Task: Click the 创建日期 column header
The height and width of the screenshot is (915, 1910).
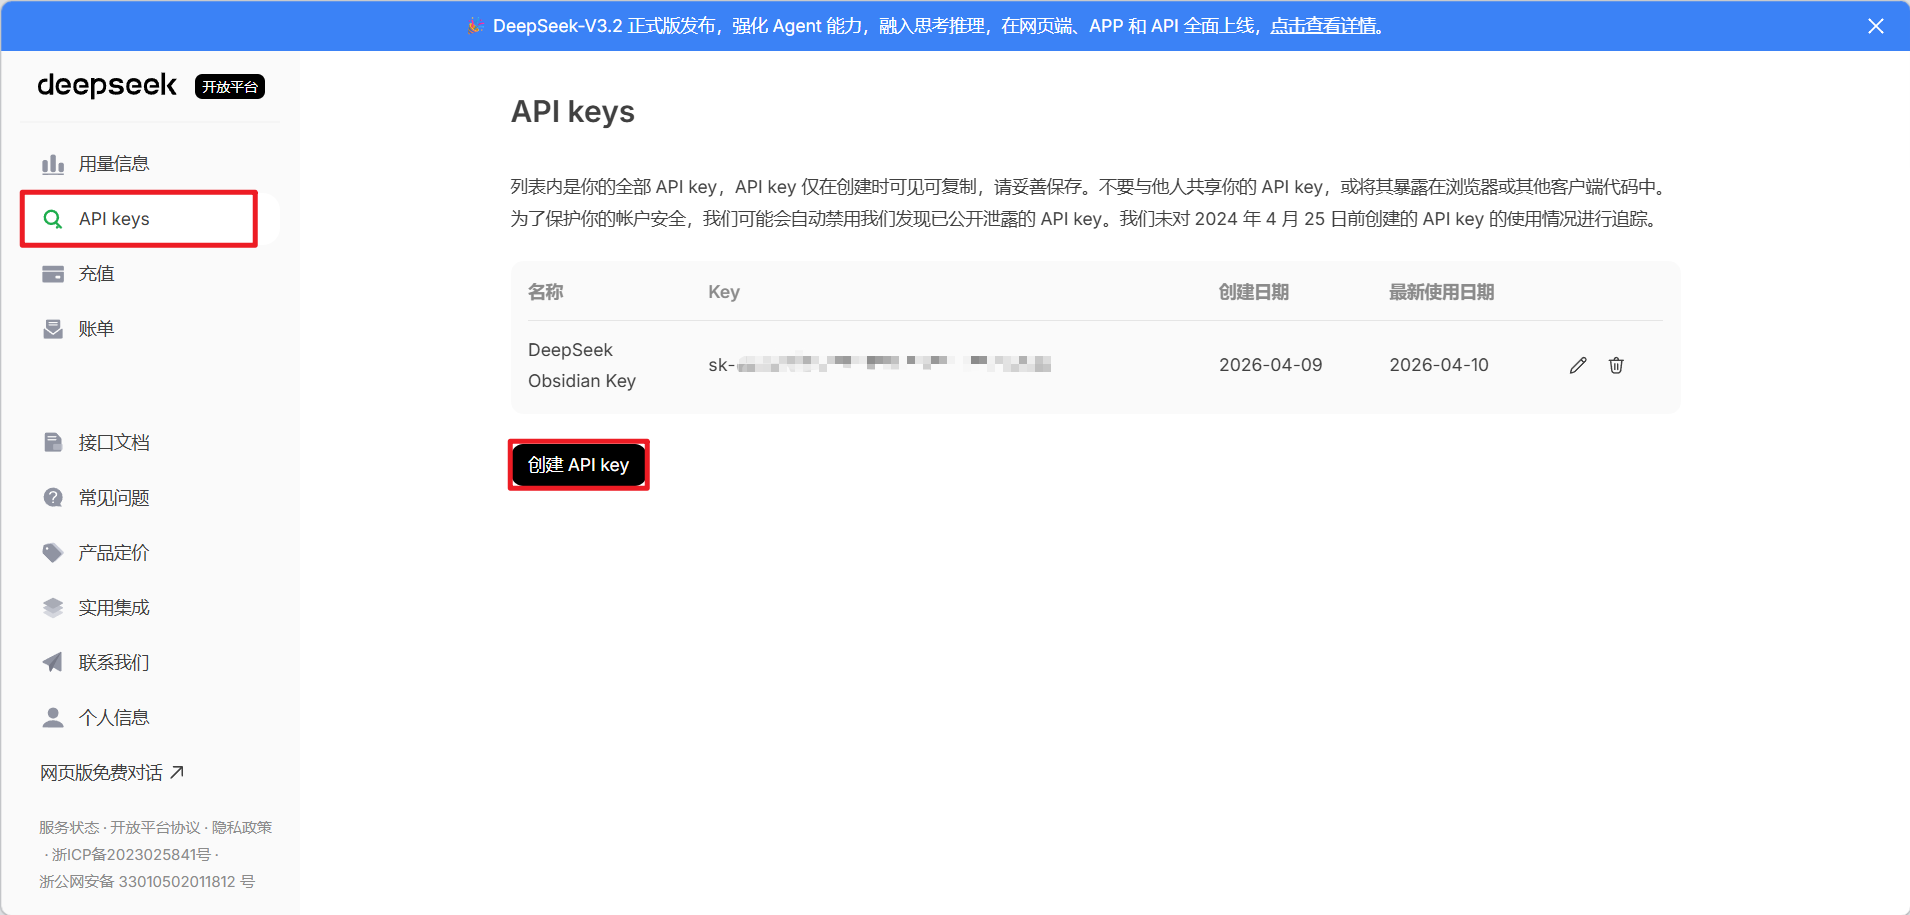Action: point(1254,292)
